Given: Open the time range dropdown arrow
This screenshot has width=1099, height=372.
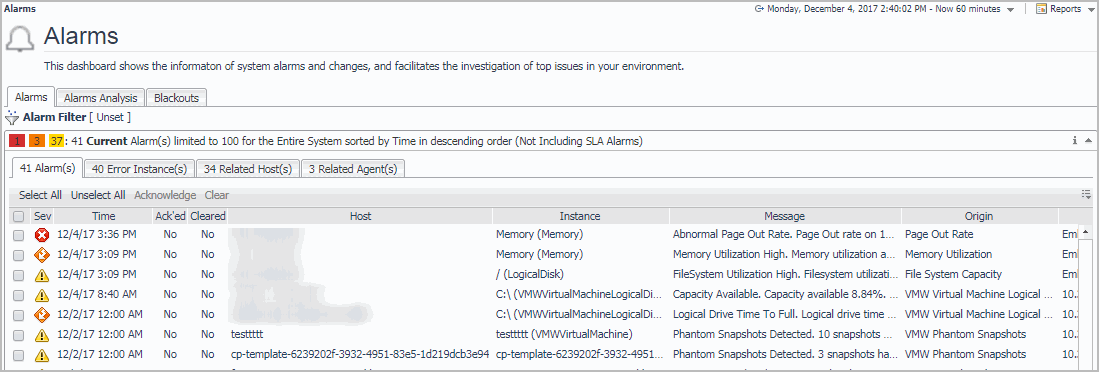Looking at the screenshot, I should tap(1010, 10).
